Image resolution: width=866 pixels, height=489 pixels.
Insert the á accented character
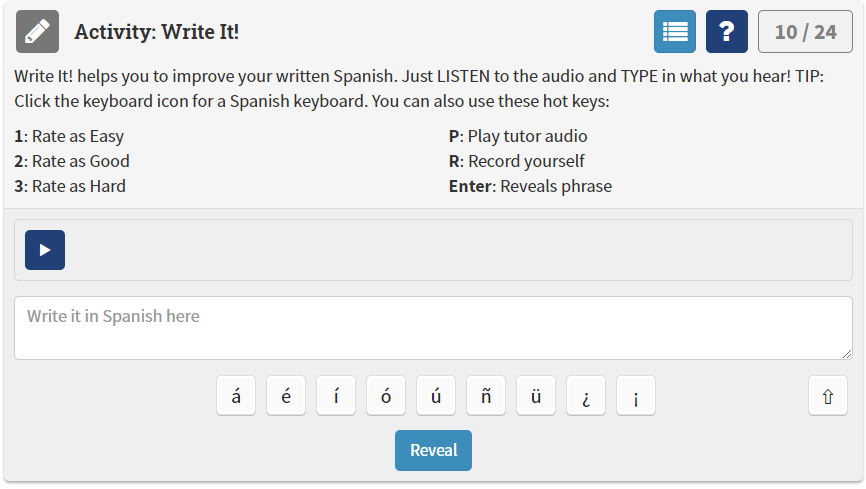click(x=236, y=396)
